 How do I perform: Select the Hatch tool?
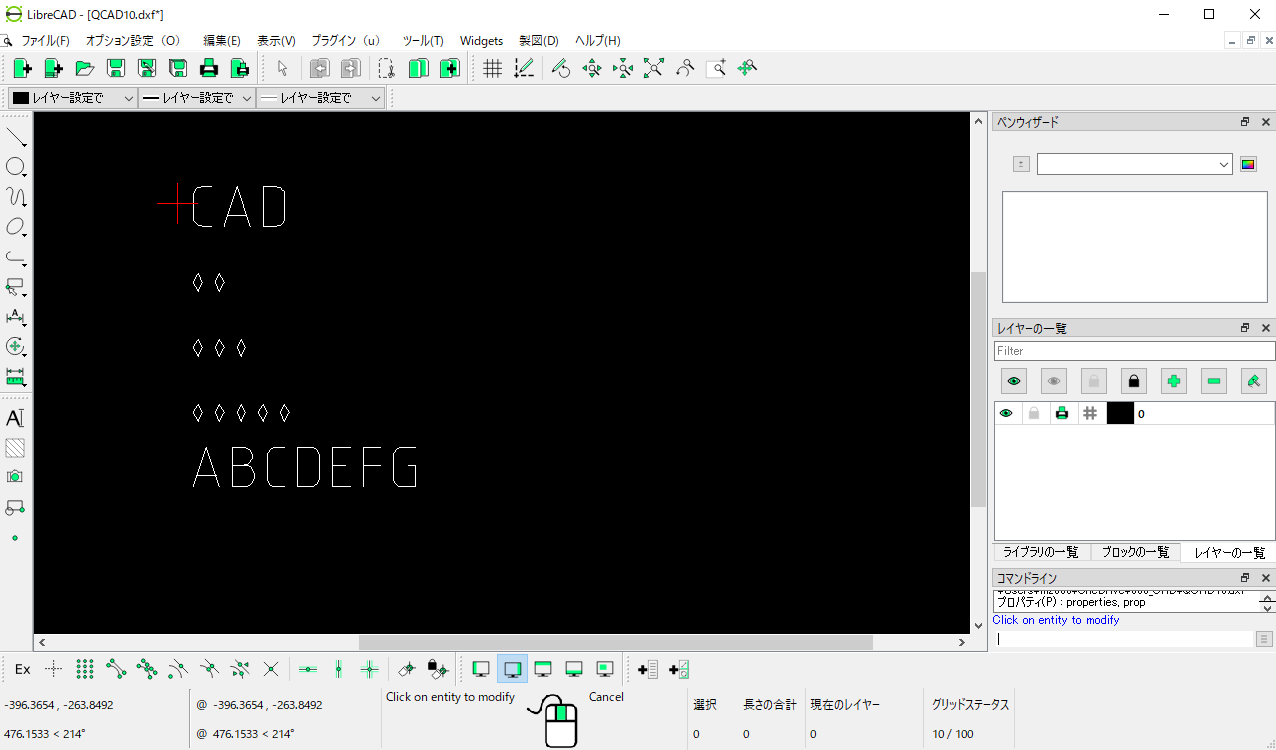[x=15, y=448]
